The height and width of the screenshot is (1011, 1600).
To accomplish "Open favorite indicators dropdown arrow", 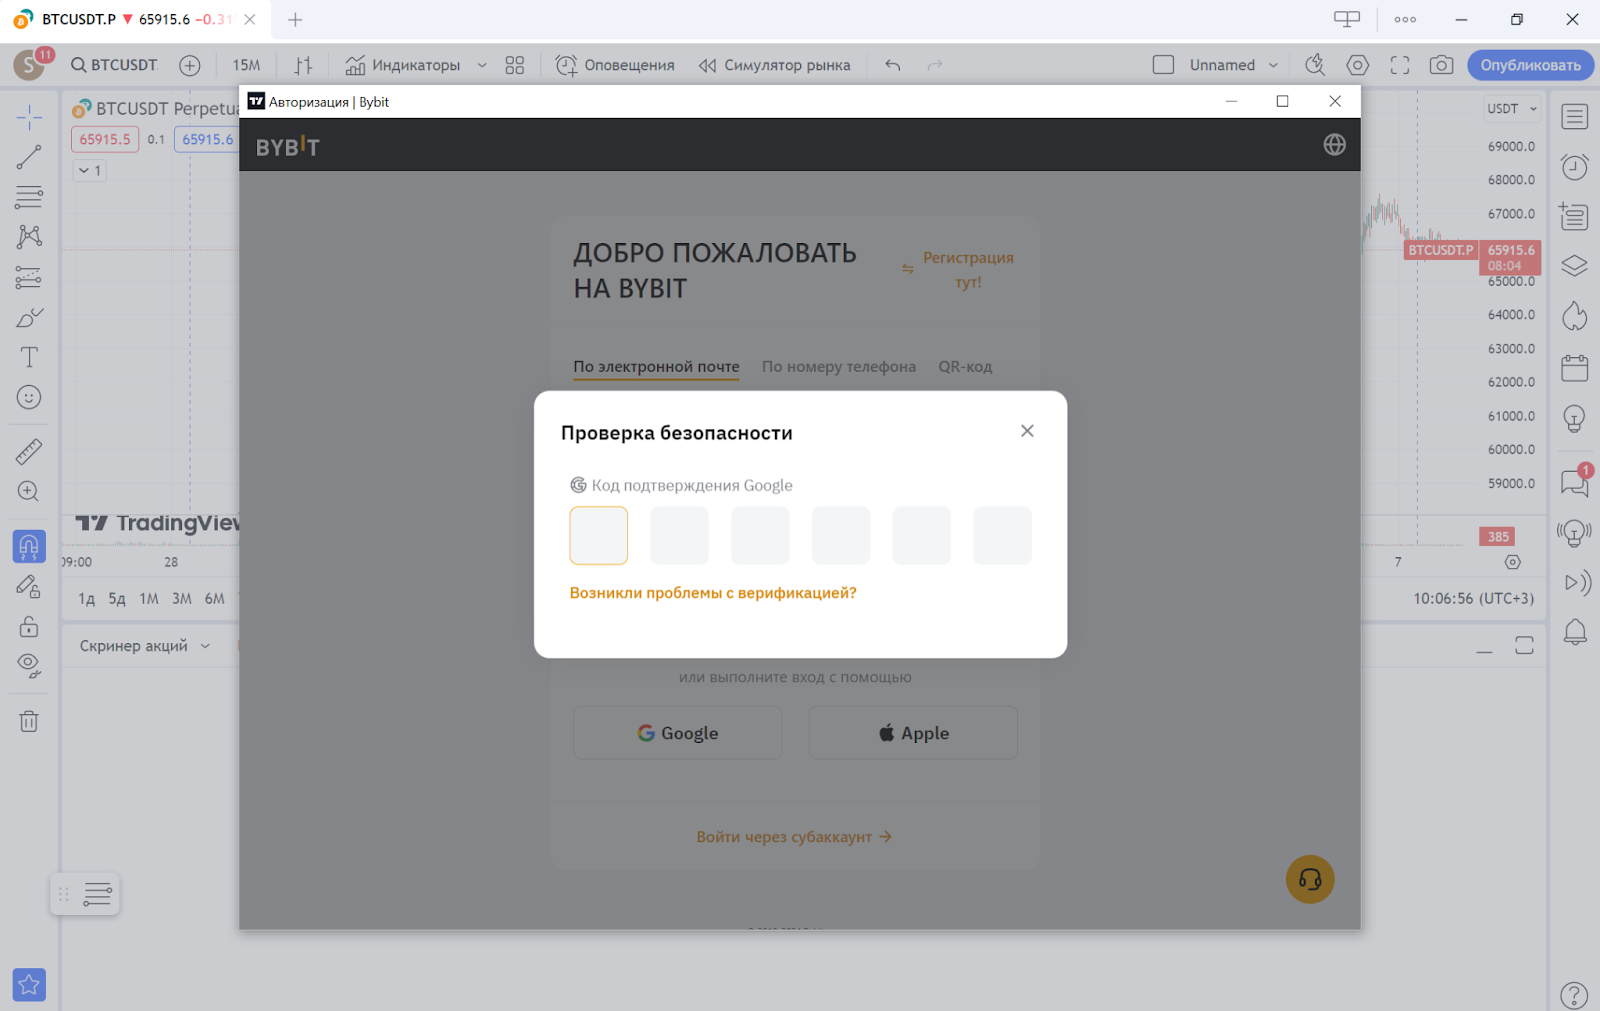I will click(x=482, y=65).
